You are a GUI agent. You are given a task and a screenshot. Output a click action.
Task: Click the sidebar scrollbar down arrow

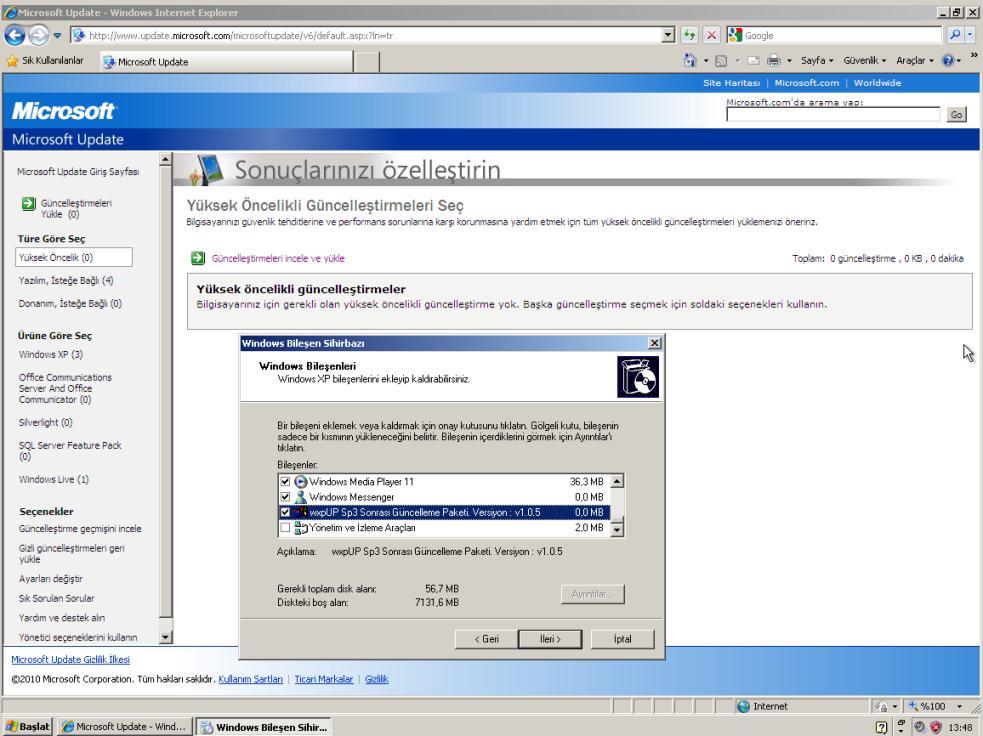[166, 637]
